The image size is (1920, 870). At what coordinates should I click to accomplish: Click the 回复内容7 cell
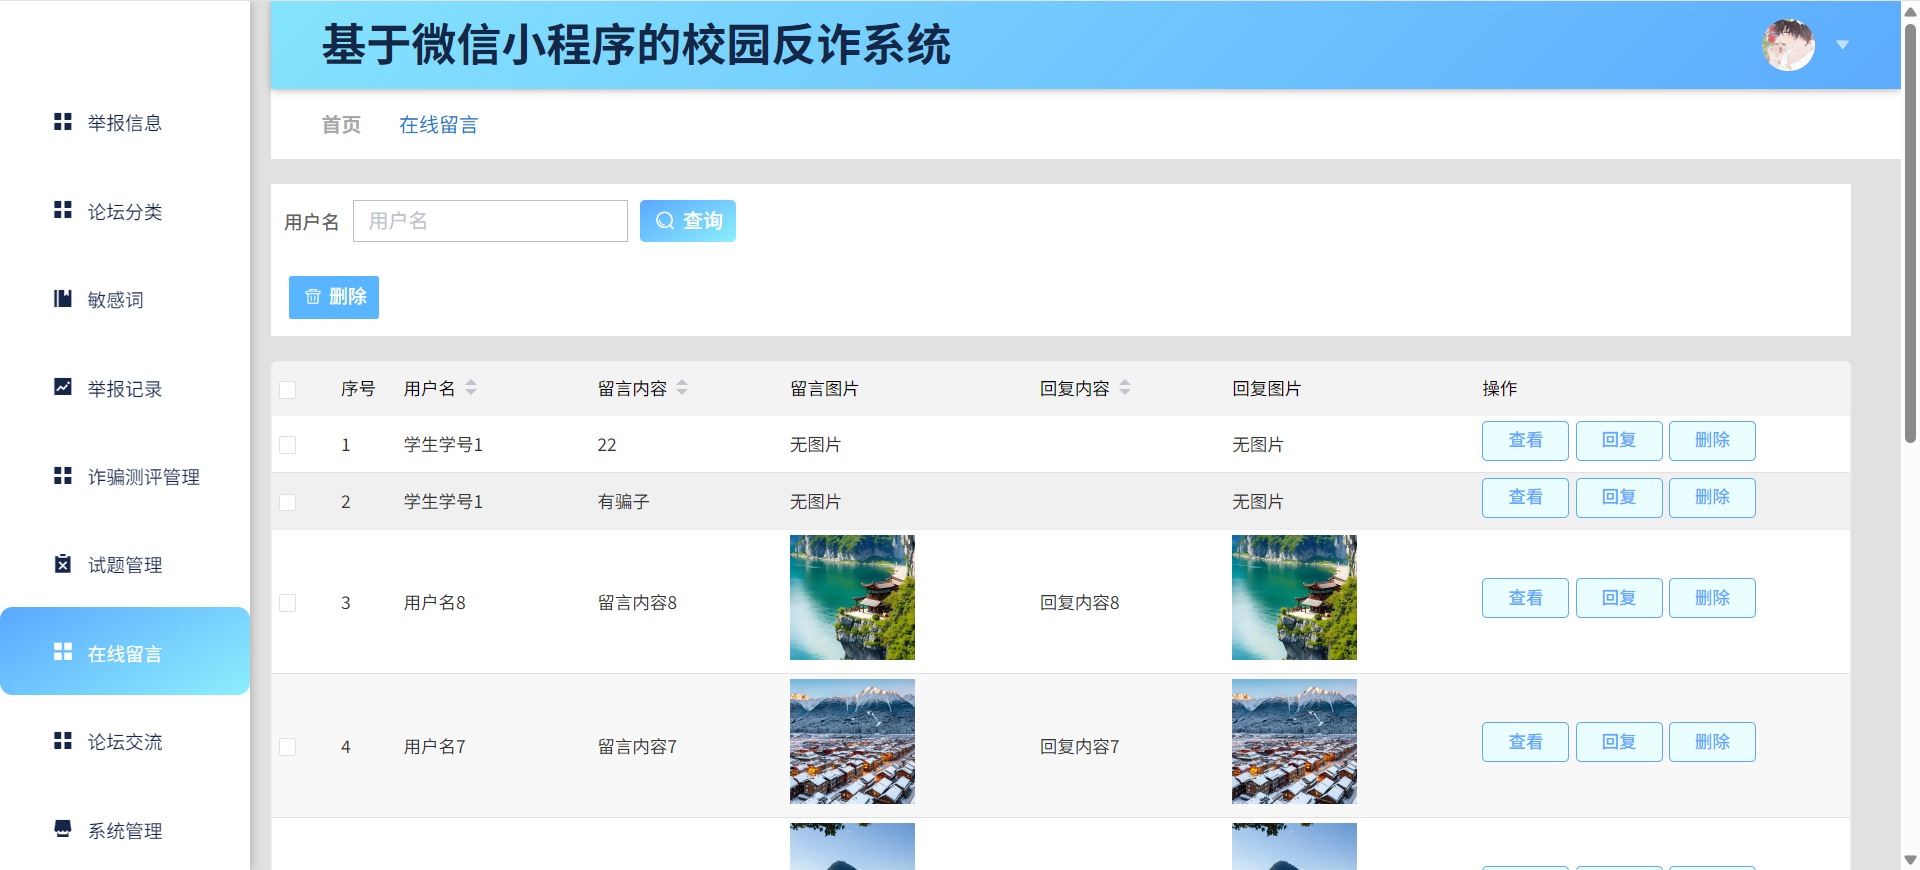[x=1080, y=747]
